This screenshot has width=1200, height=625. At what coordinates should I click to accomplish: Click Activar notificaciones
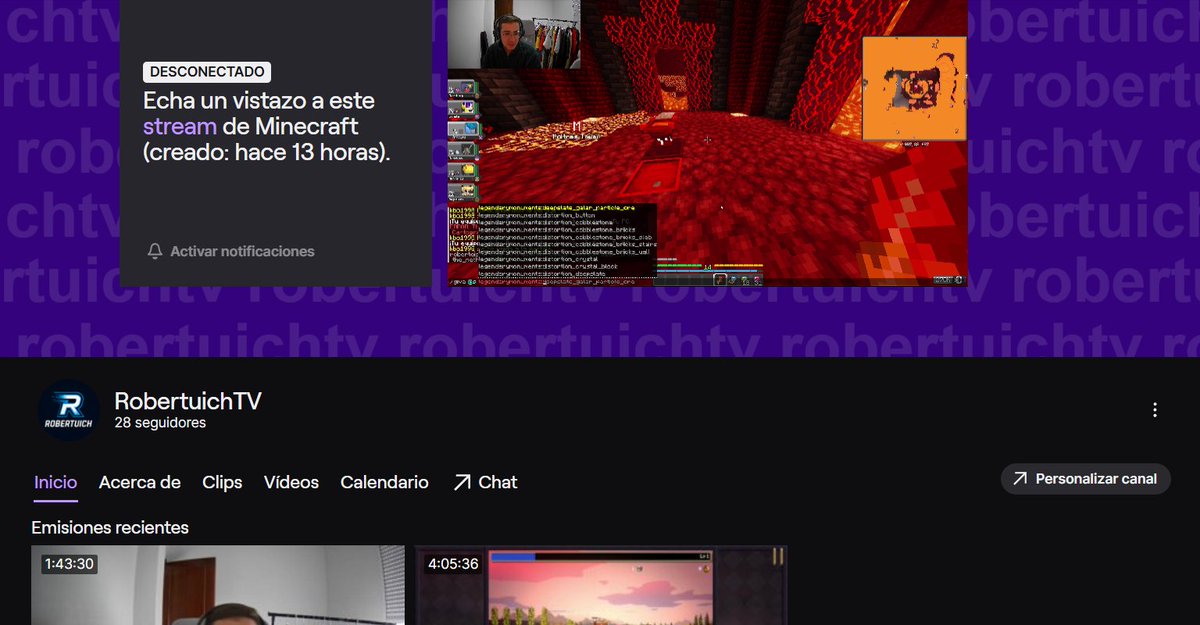tap(231, 251)
